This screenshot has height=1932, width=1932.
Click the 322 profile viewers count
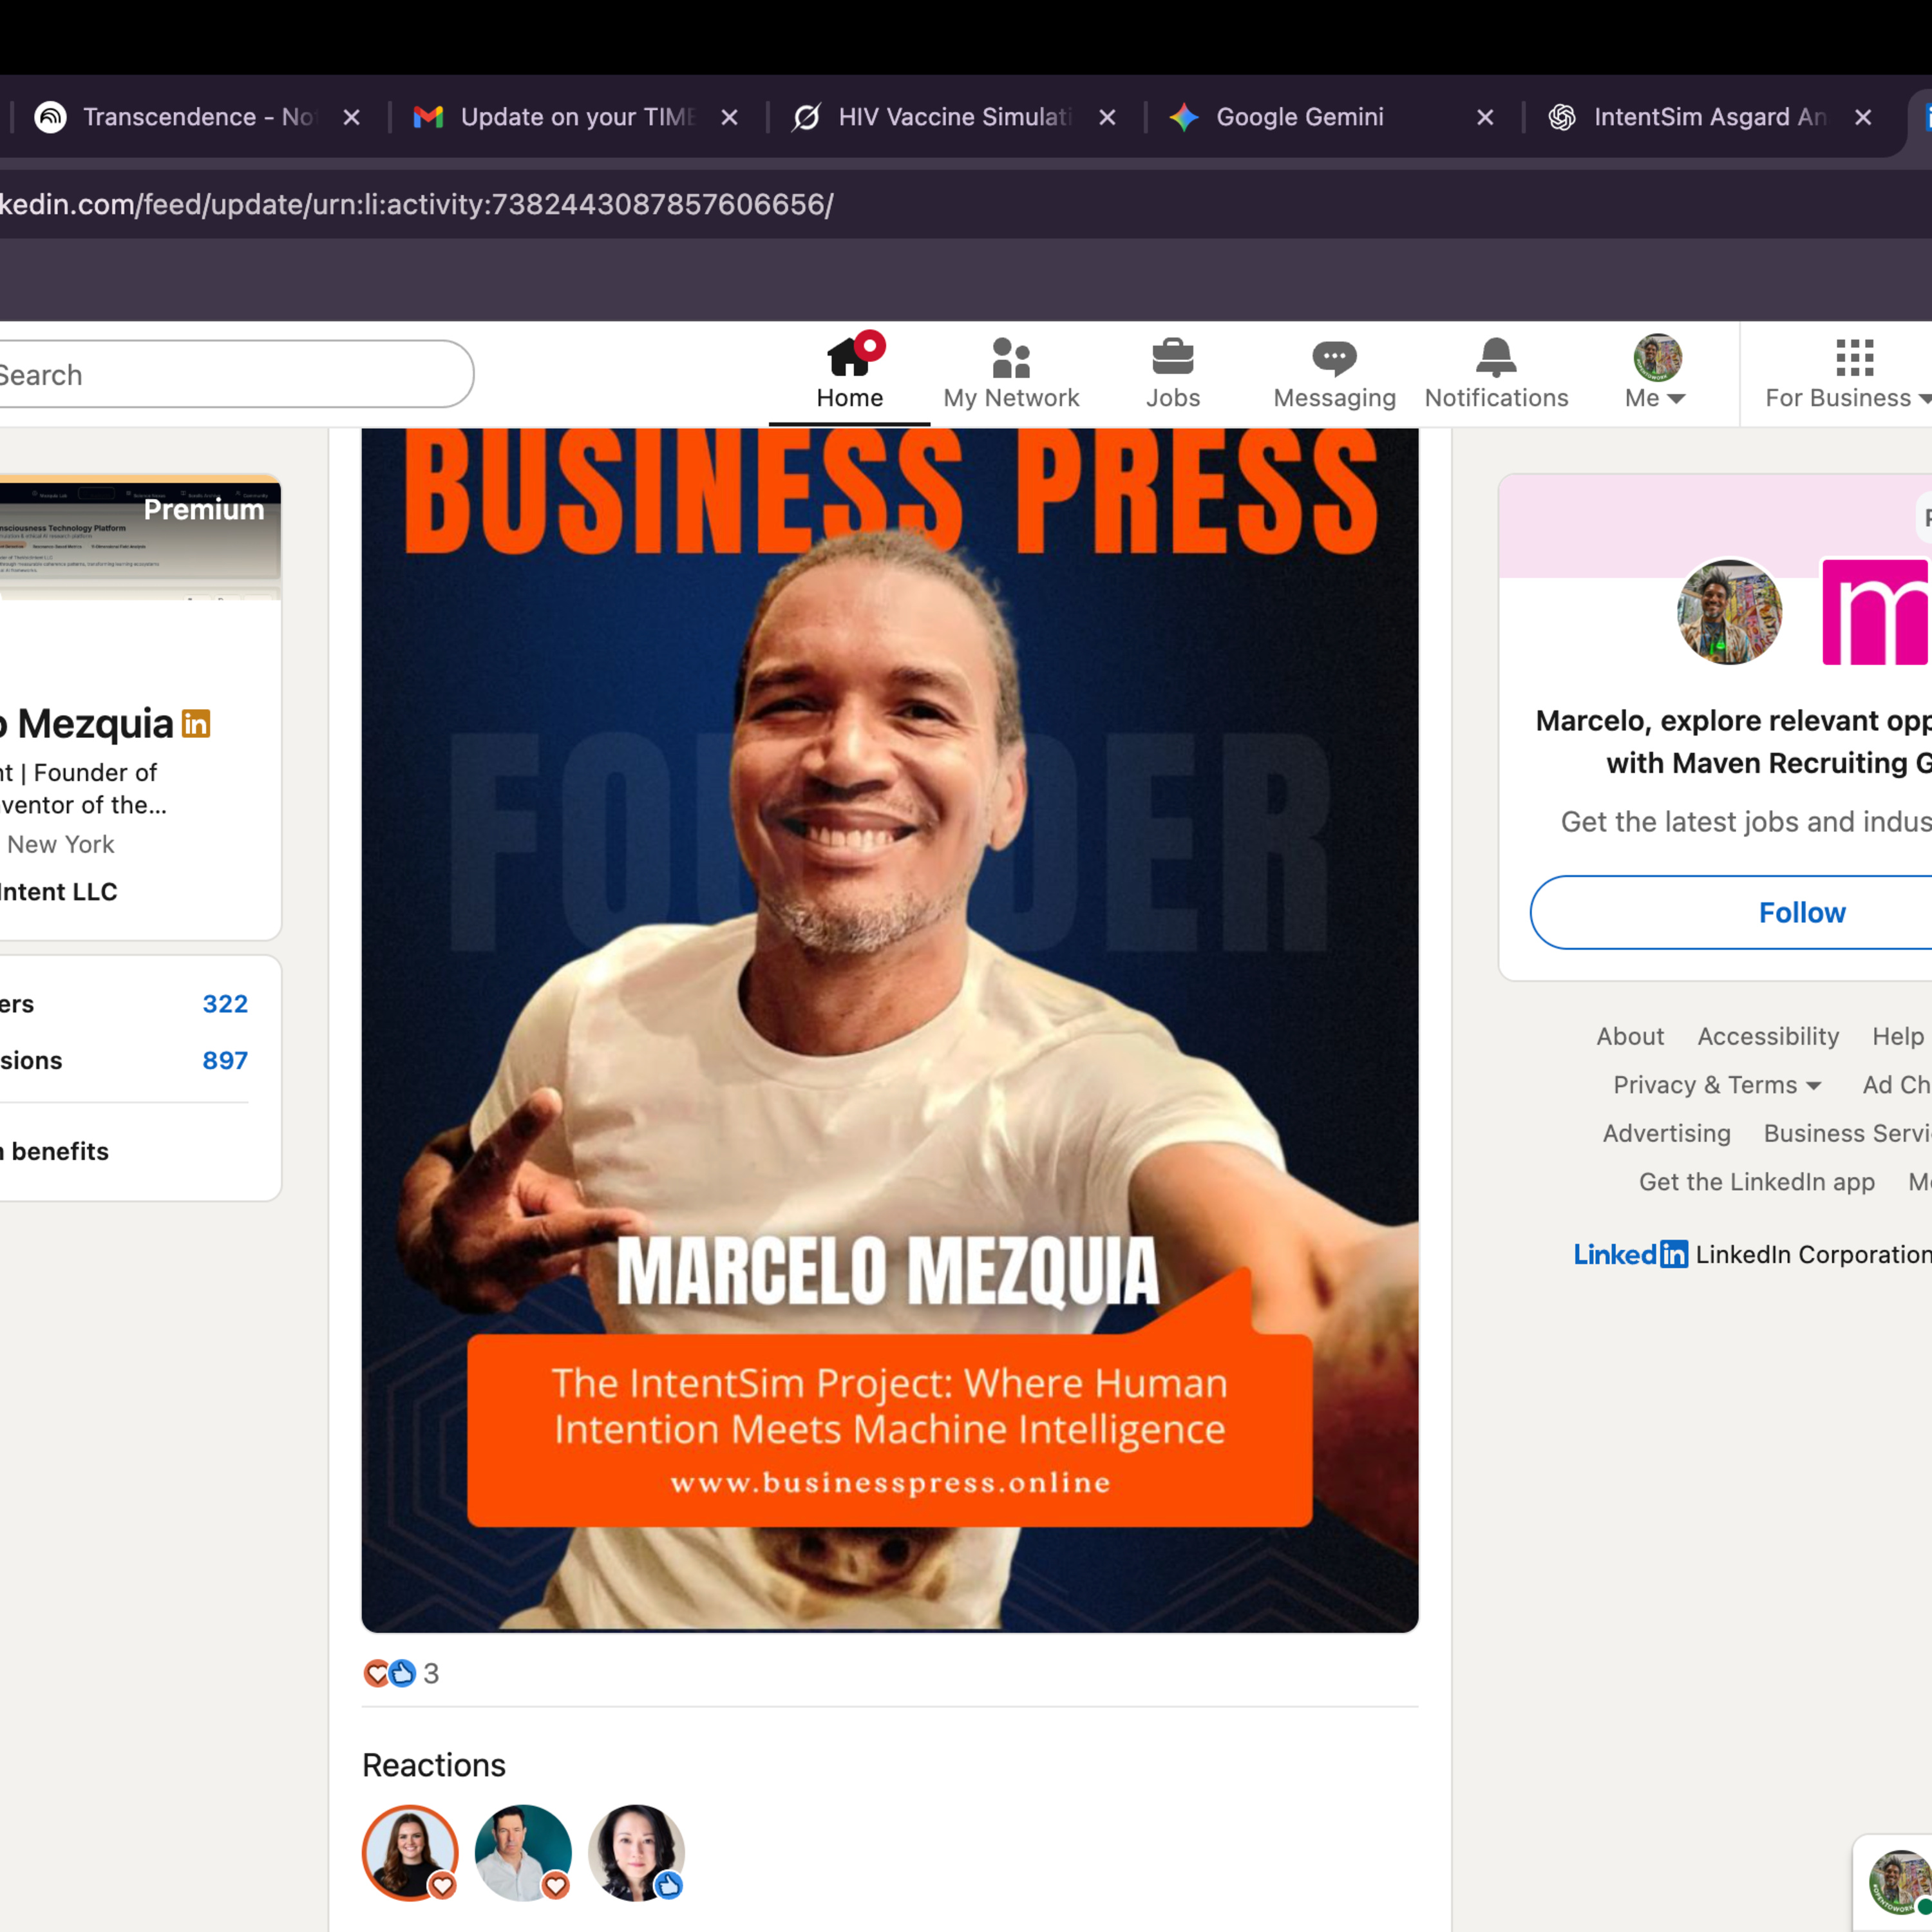[x=225, y=1004]
